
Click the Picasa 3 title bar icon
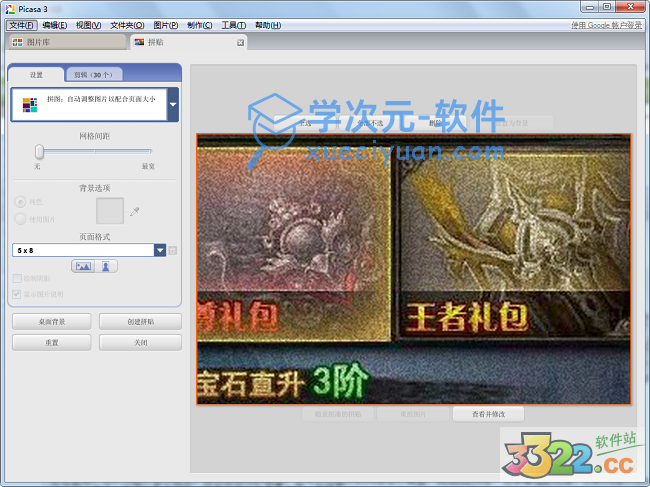tap(10, 9)
